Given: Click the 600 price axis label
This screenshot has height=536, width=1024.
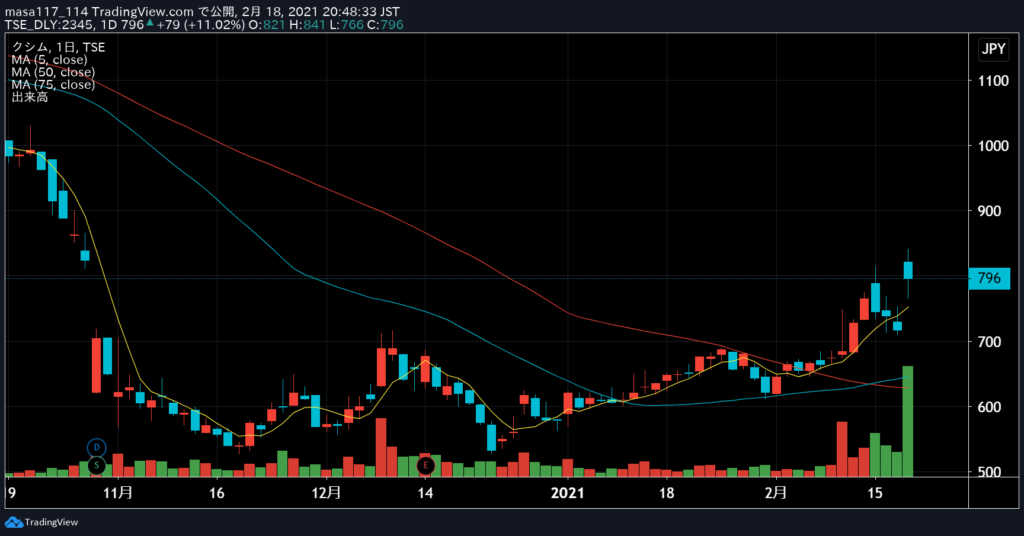Looking at the screenshot, I should coord(989,407).
